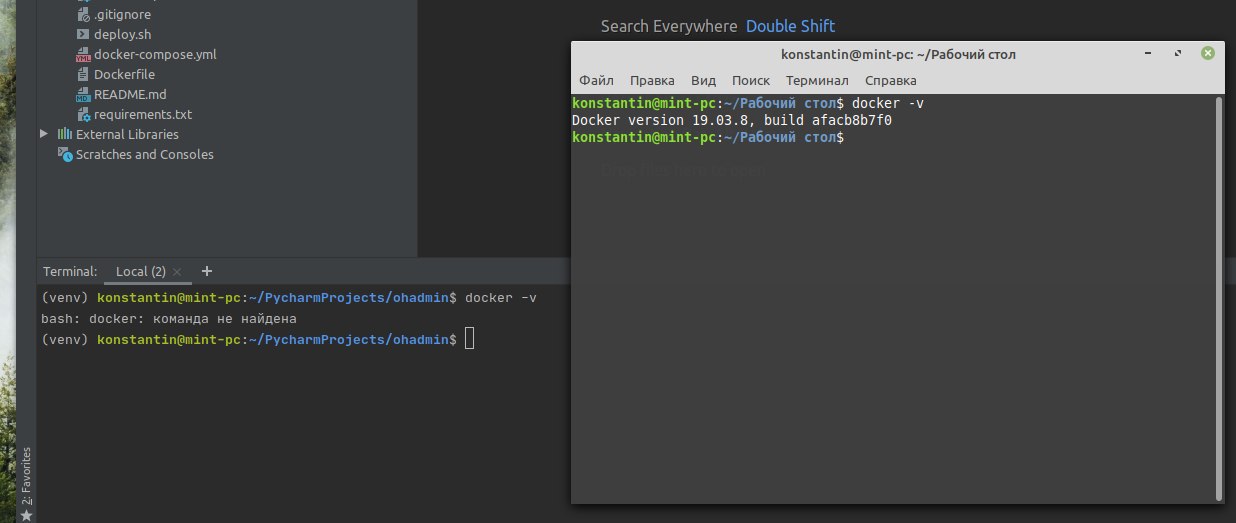Image resolution: width=1236 pixels, height=523 pixels.
Task: Add a new terminal session tab
Action: (x=207, y=271)
